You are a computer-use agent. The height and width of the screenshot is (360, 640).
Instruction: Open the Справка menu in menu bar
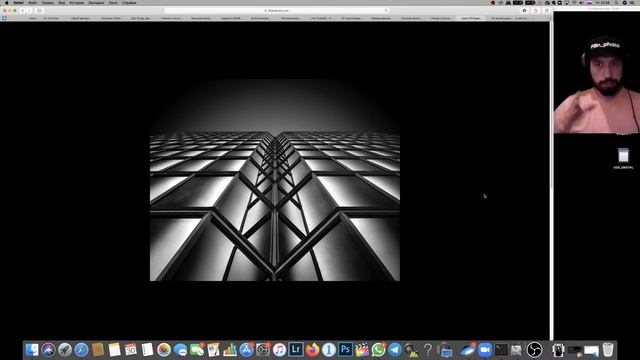coord(129,2)
